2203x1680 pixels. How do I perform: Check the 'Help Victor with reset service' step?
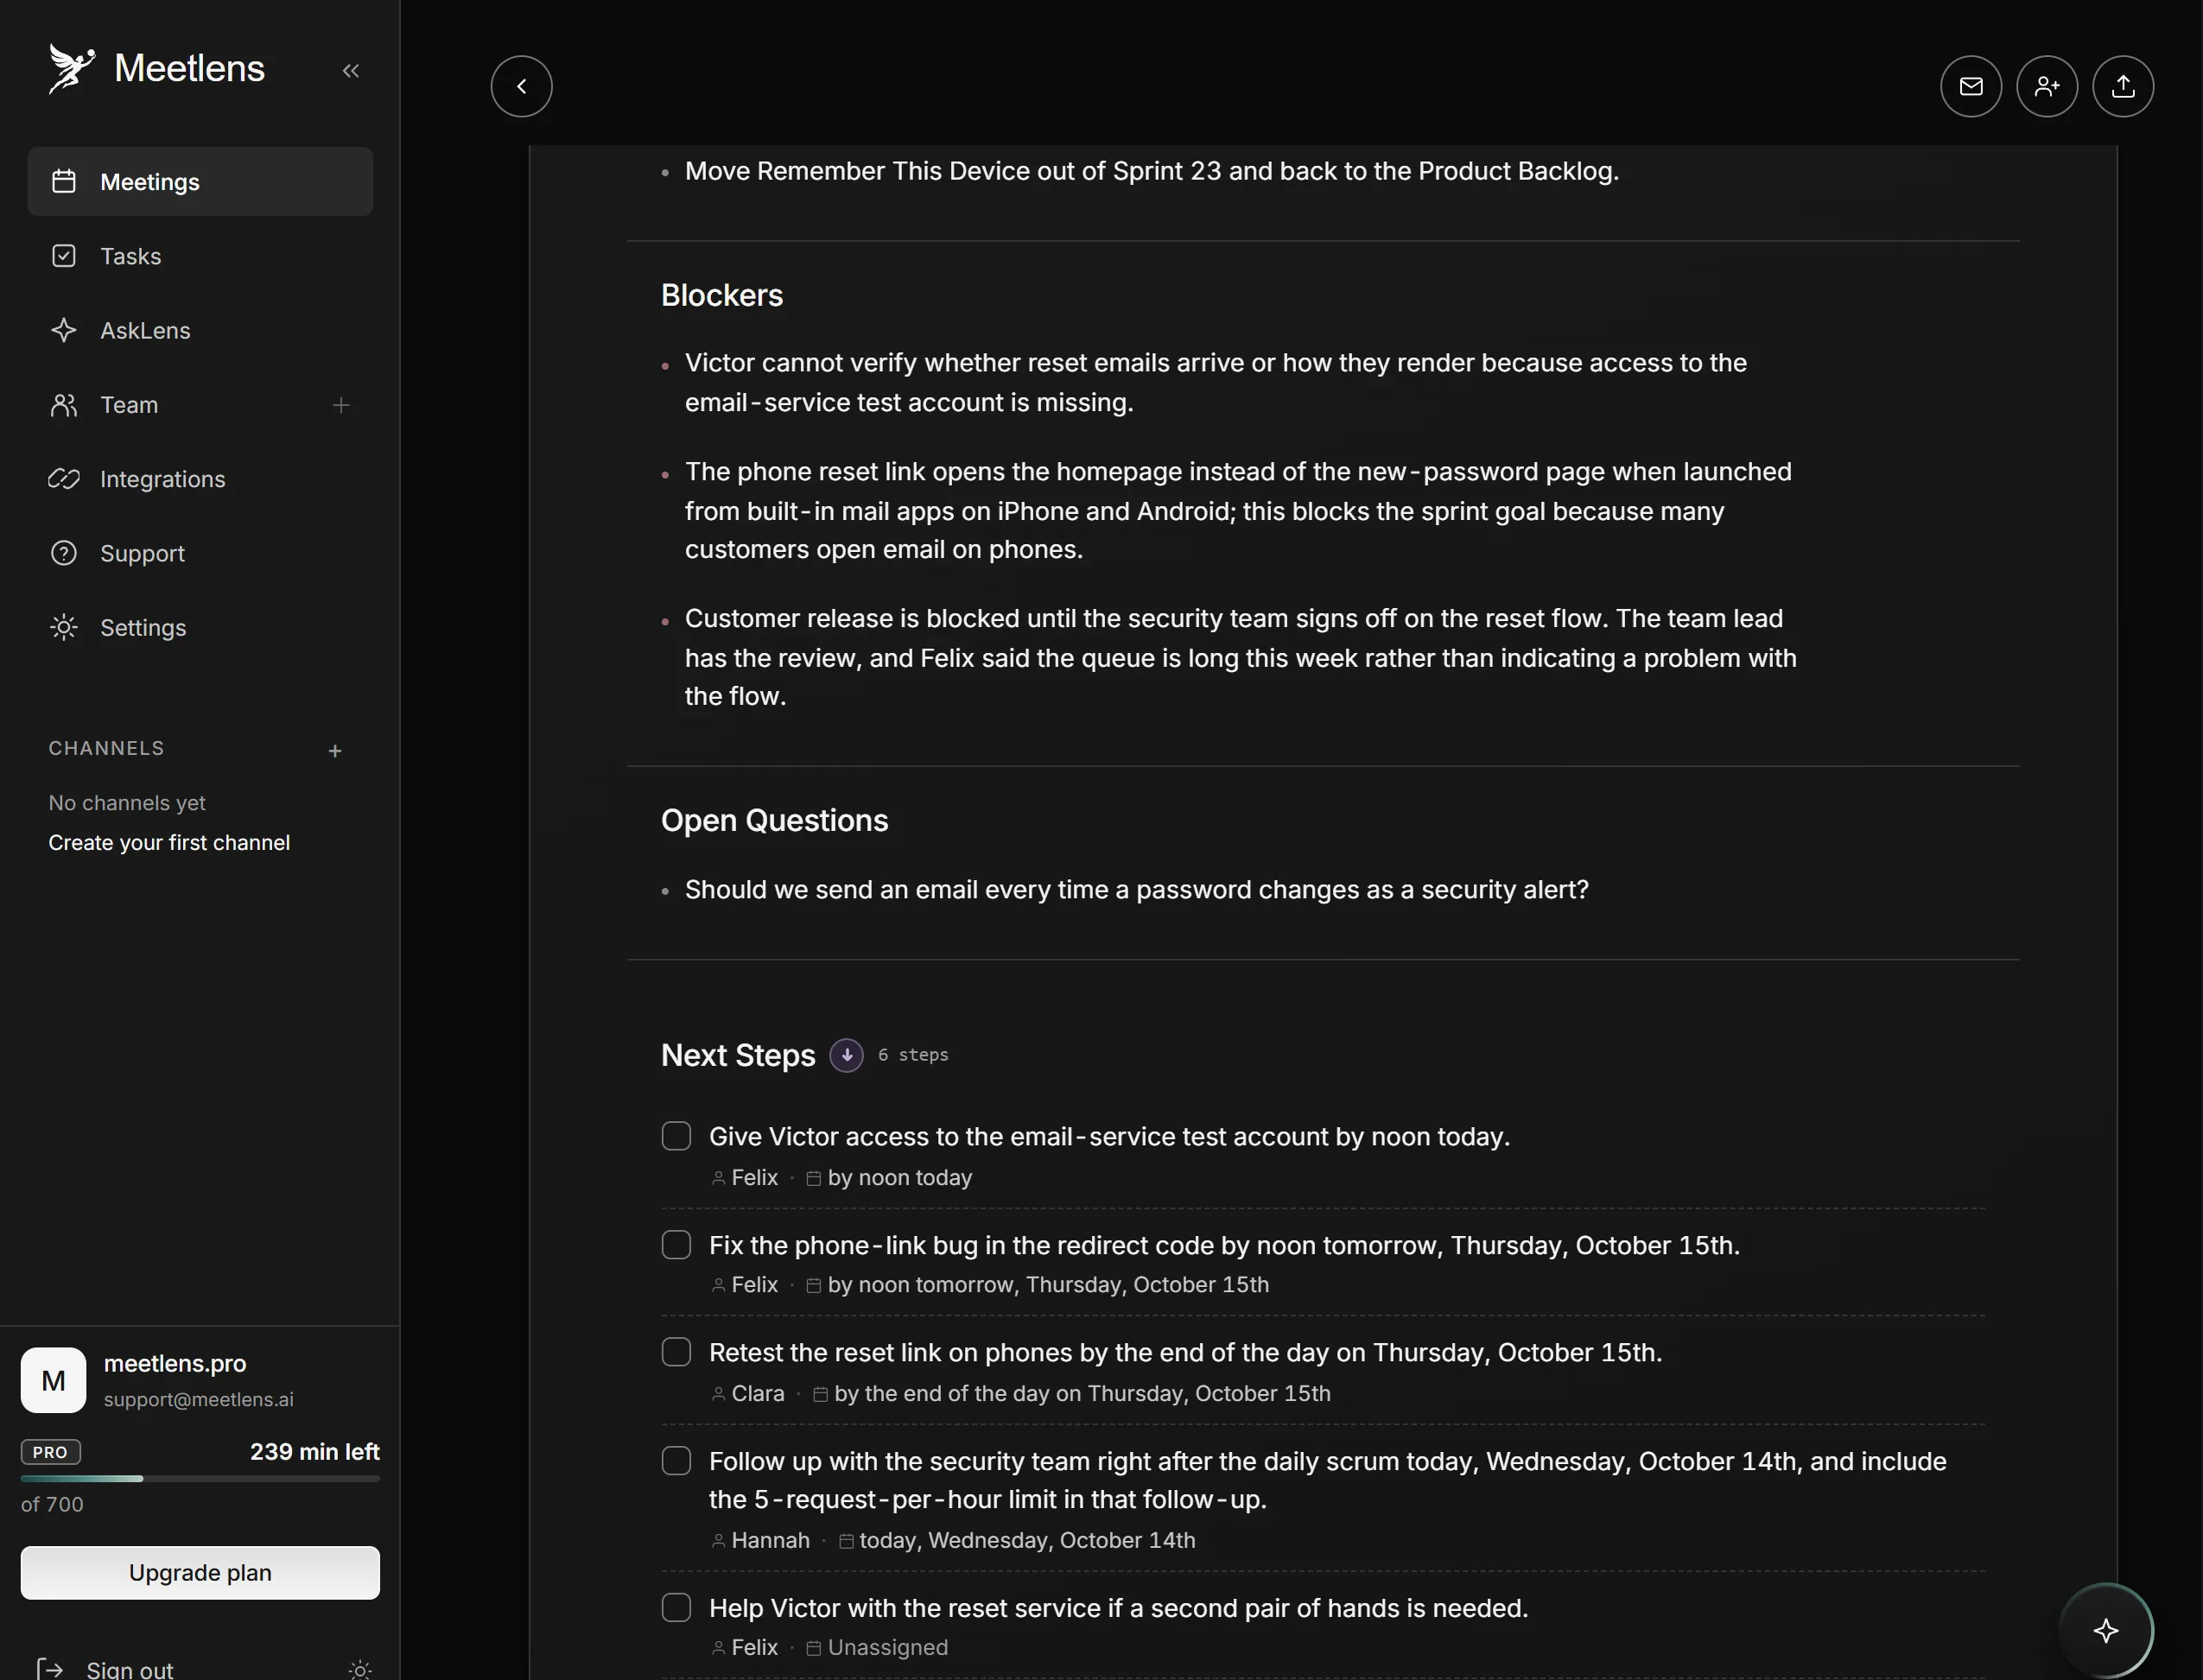click(676, 1608)
